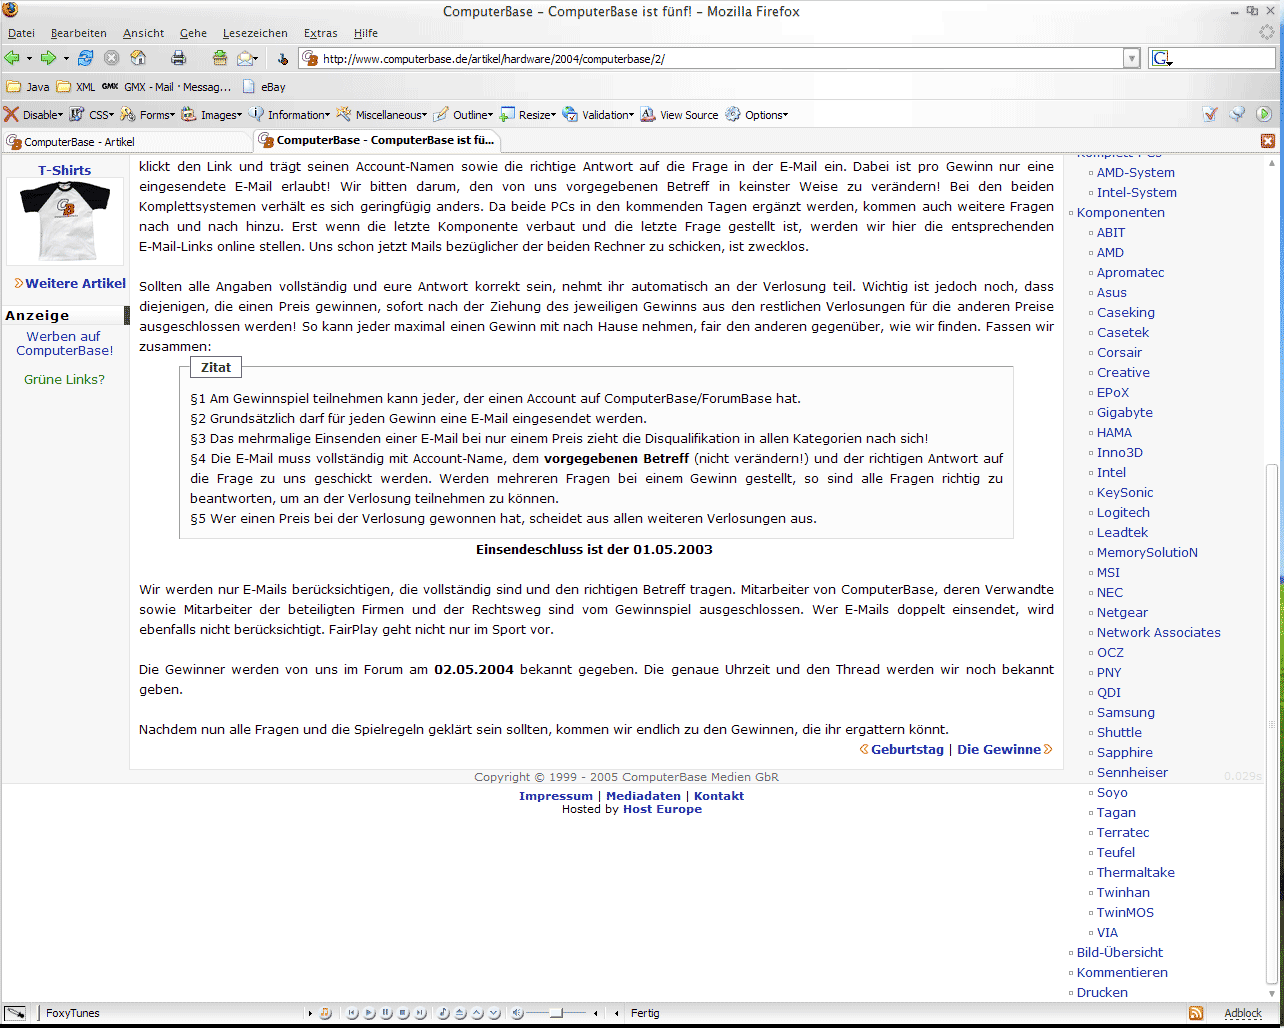The height and width of the screenshot is (1028, 1284).
Task: Open the Forward history dropdown arrow
Action: click(x=66, y=59)
